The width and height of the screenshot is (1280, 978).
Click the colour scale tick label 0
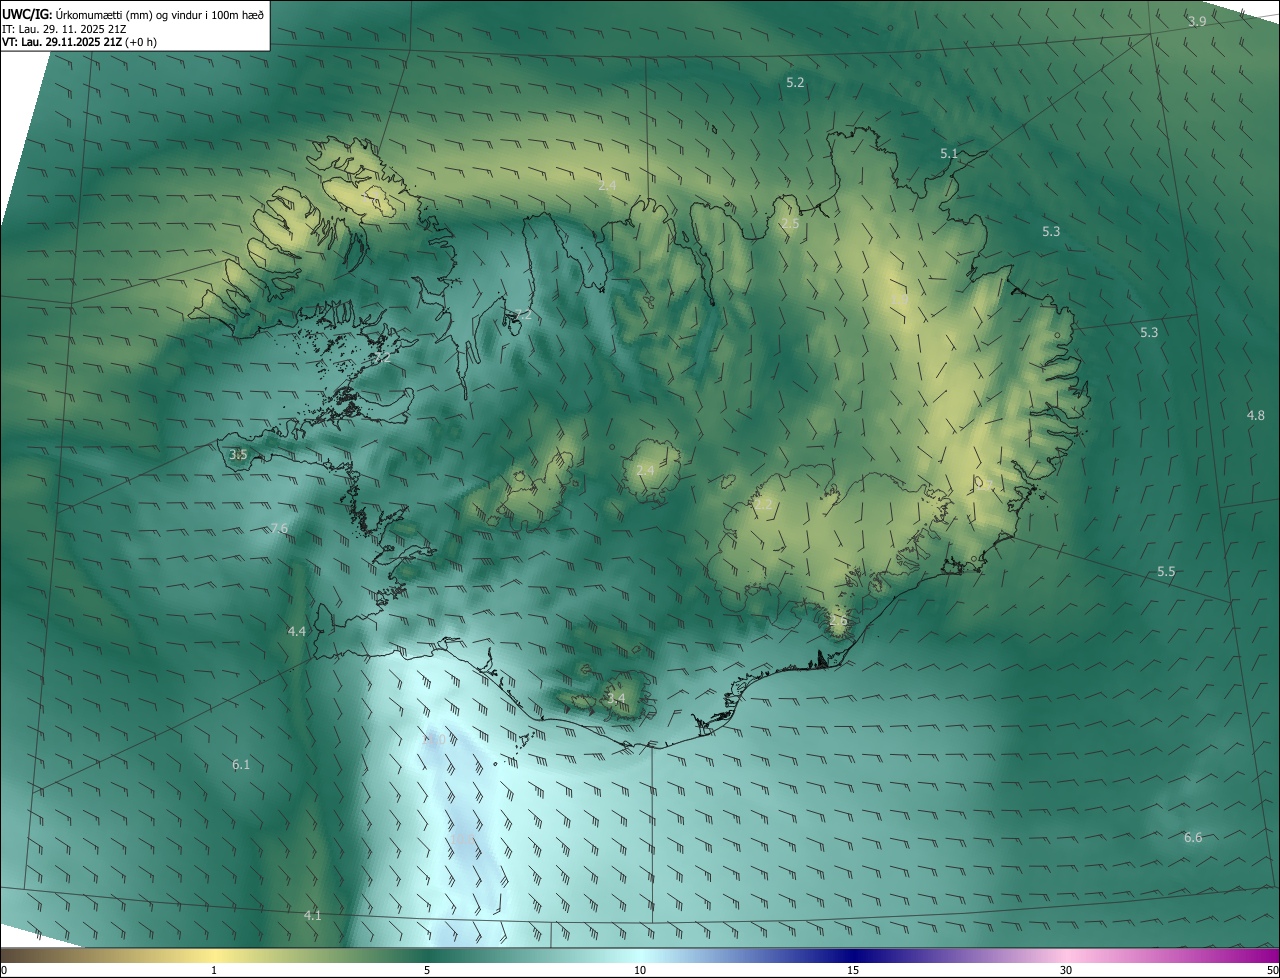[4, 970]
